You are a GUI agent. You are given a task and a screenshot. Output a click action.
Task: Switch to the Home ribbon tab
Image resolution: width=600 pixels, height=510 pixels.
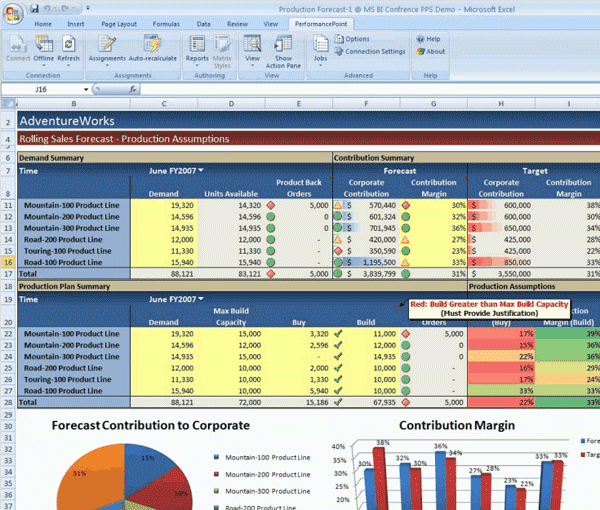(43, 24)
